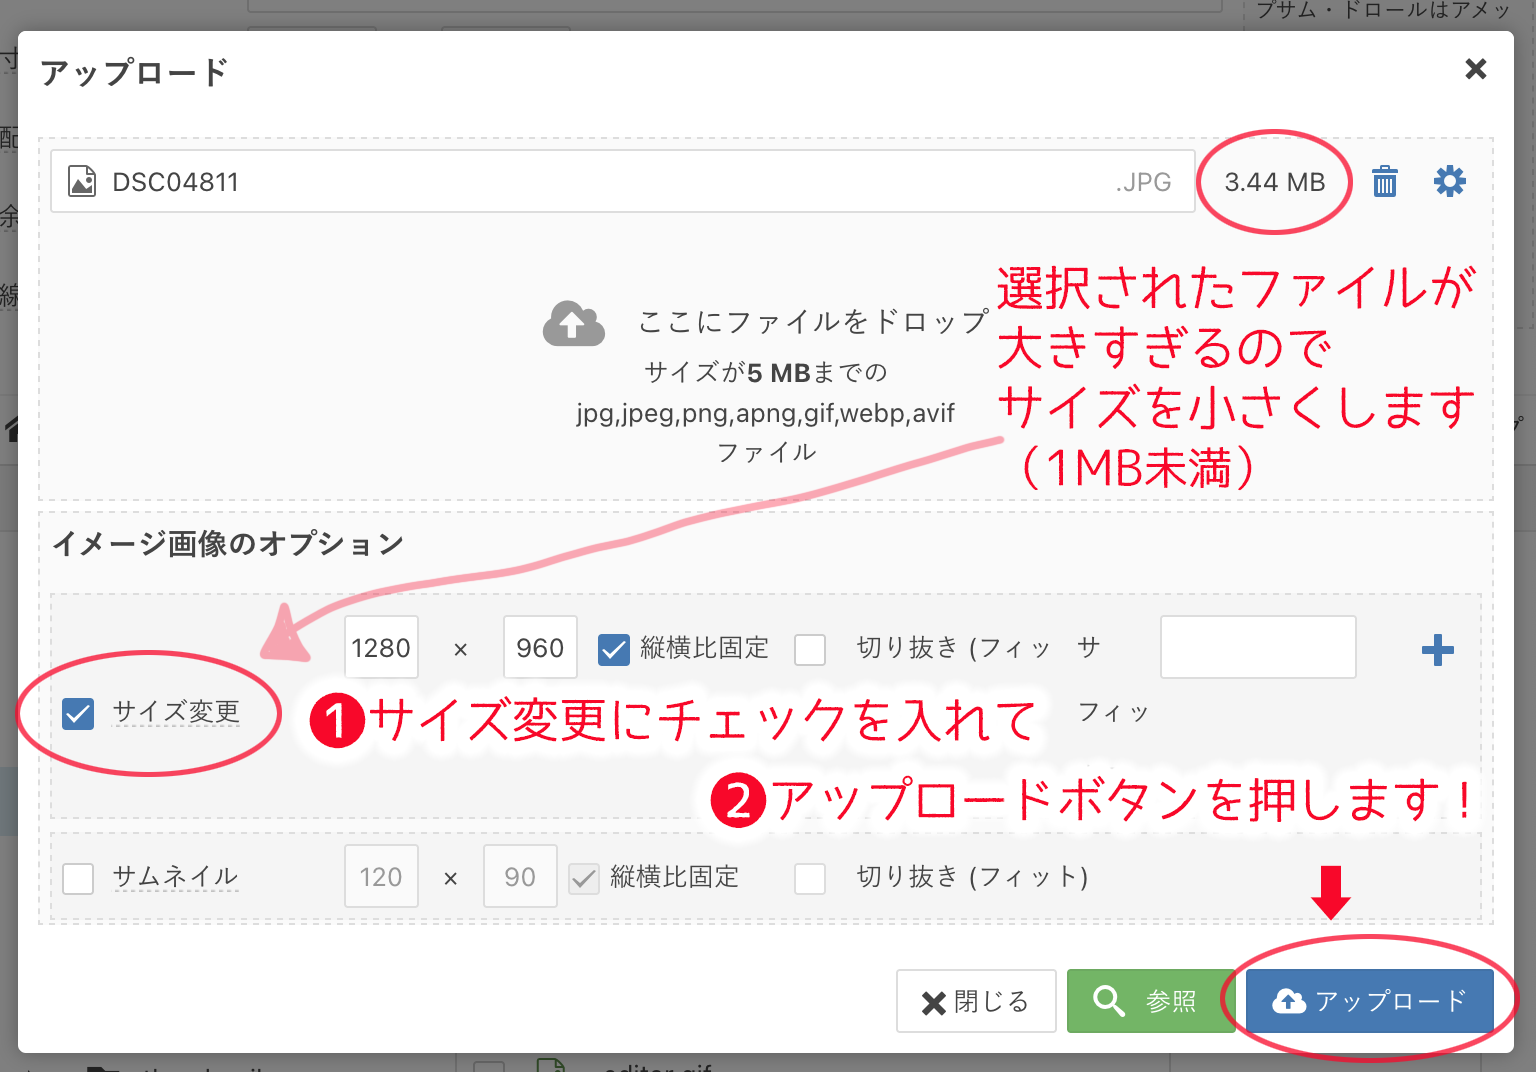The image size is (1536, 1072).
Task: Click the DSC04811 file name field
Action: (x=600, y=182)
